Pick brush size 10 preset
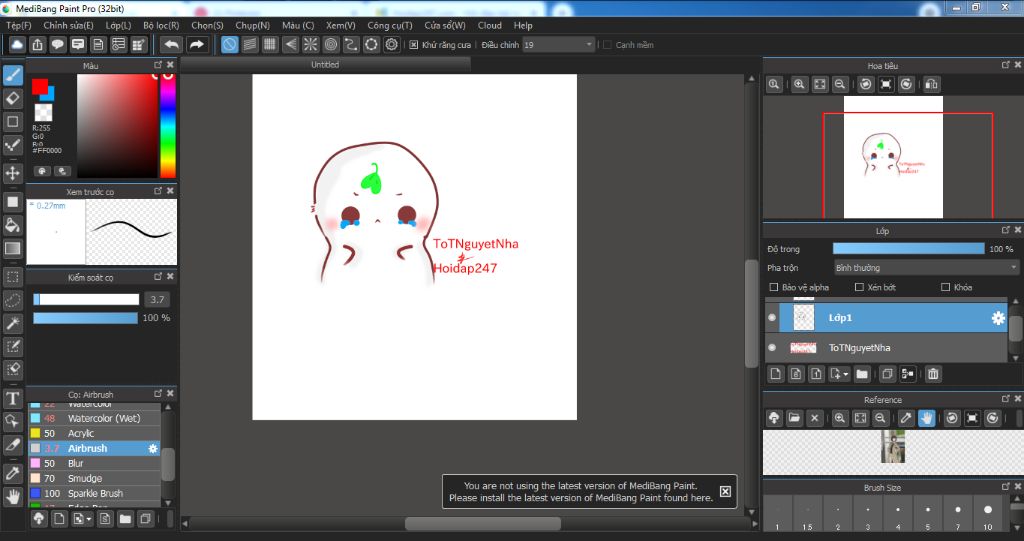1024x541 pixels. tap(987, 515)
